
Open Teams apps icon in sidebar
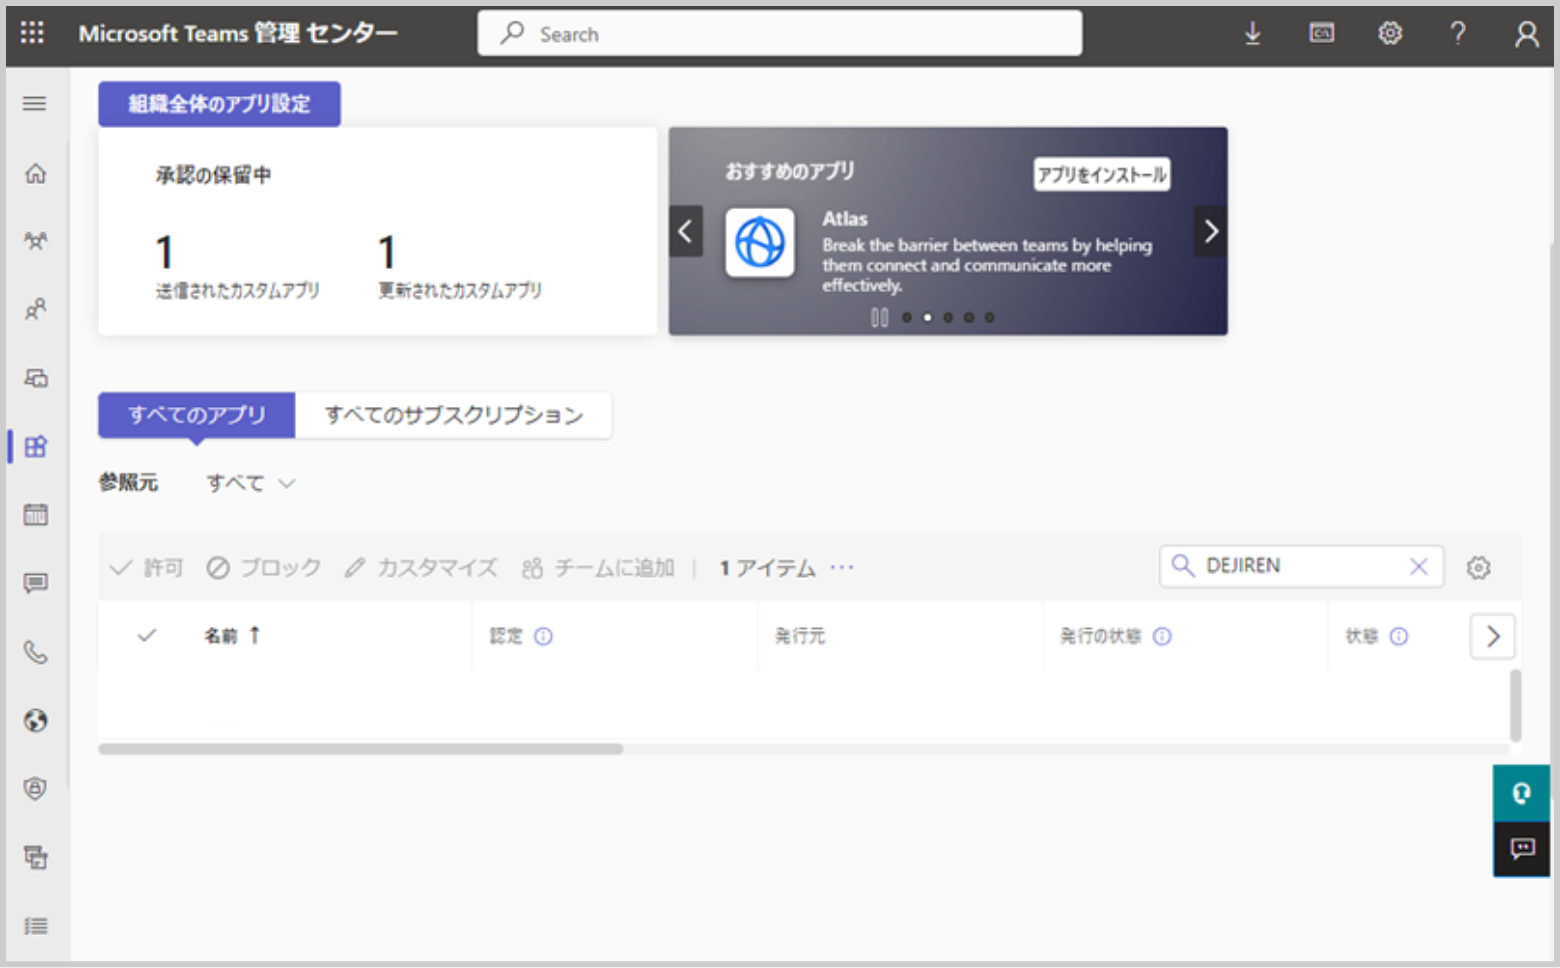36,446
